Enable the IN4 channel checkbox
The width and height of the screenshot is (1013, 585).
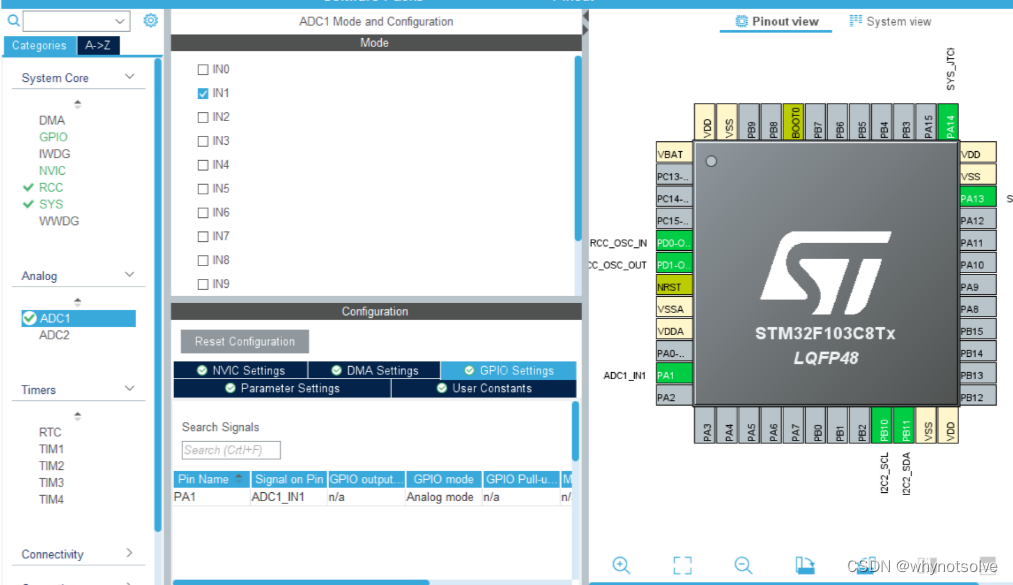203,165
